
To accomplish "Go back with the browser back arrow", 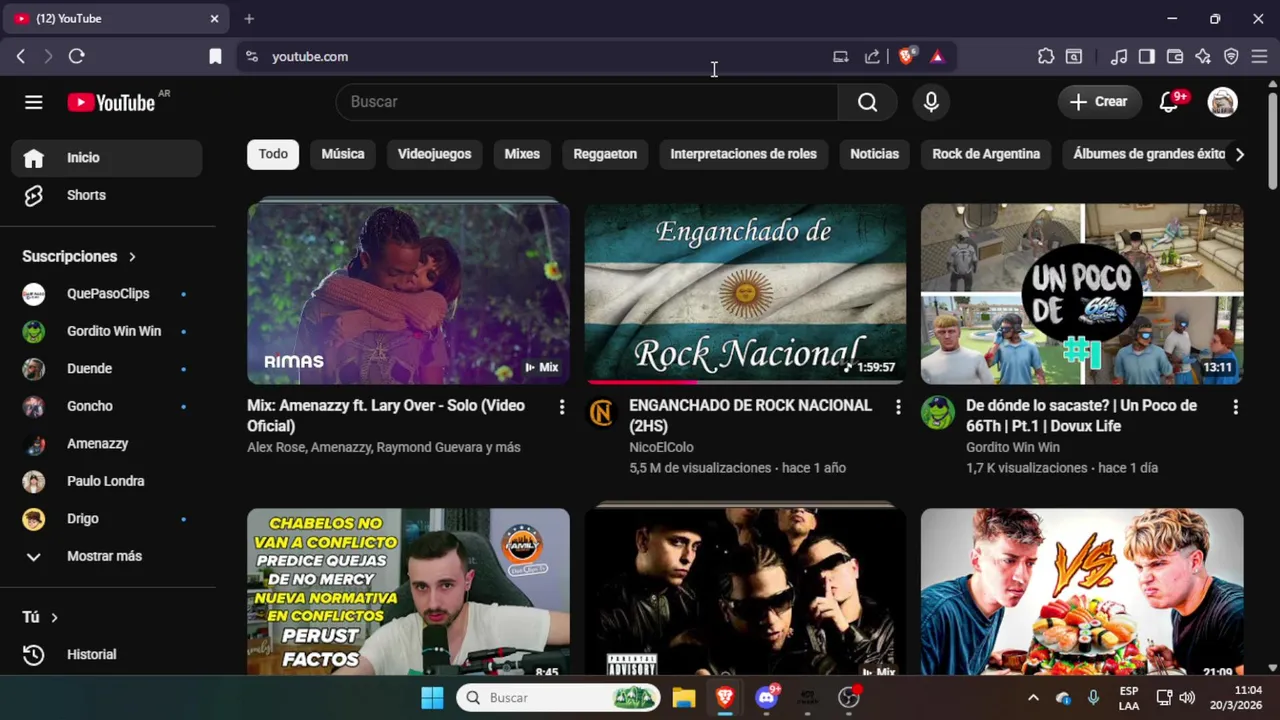I will [21, 57].
